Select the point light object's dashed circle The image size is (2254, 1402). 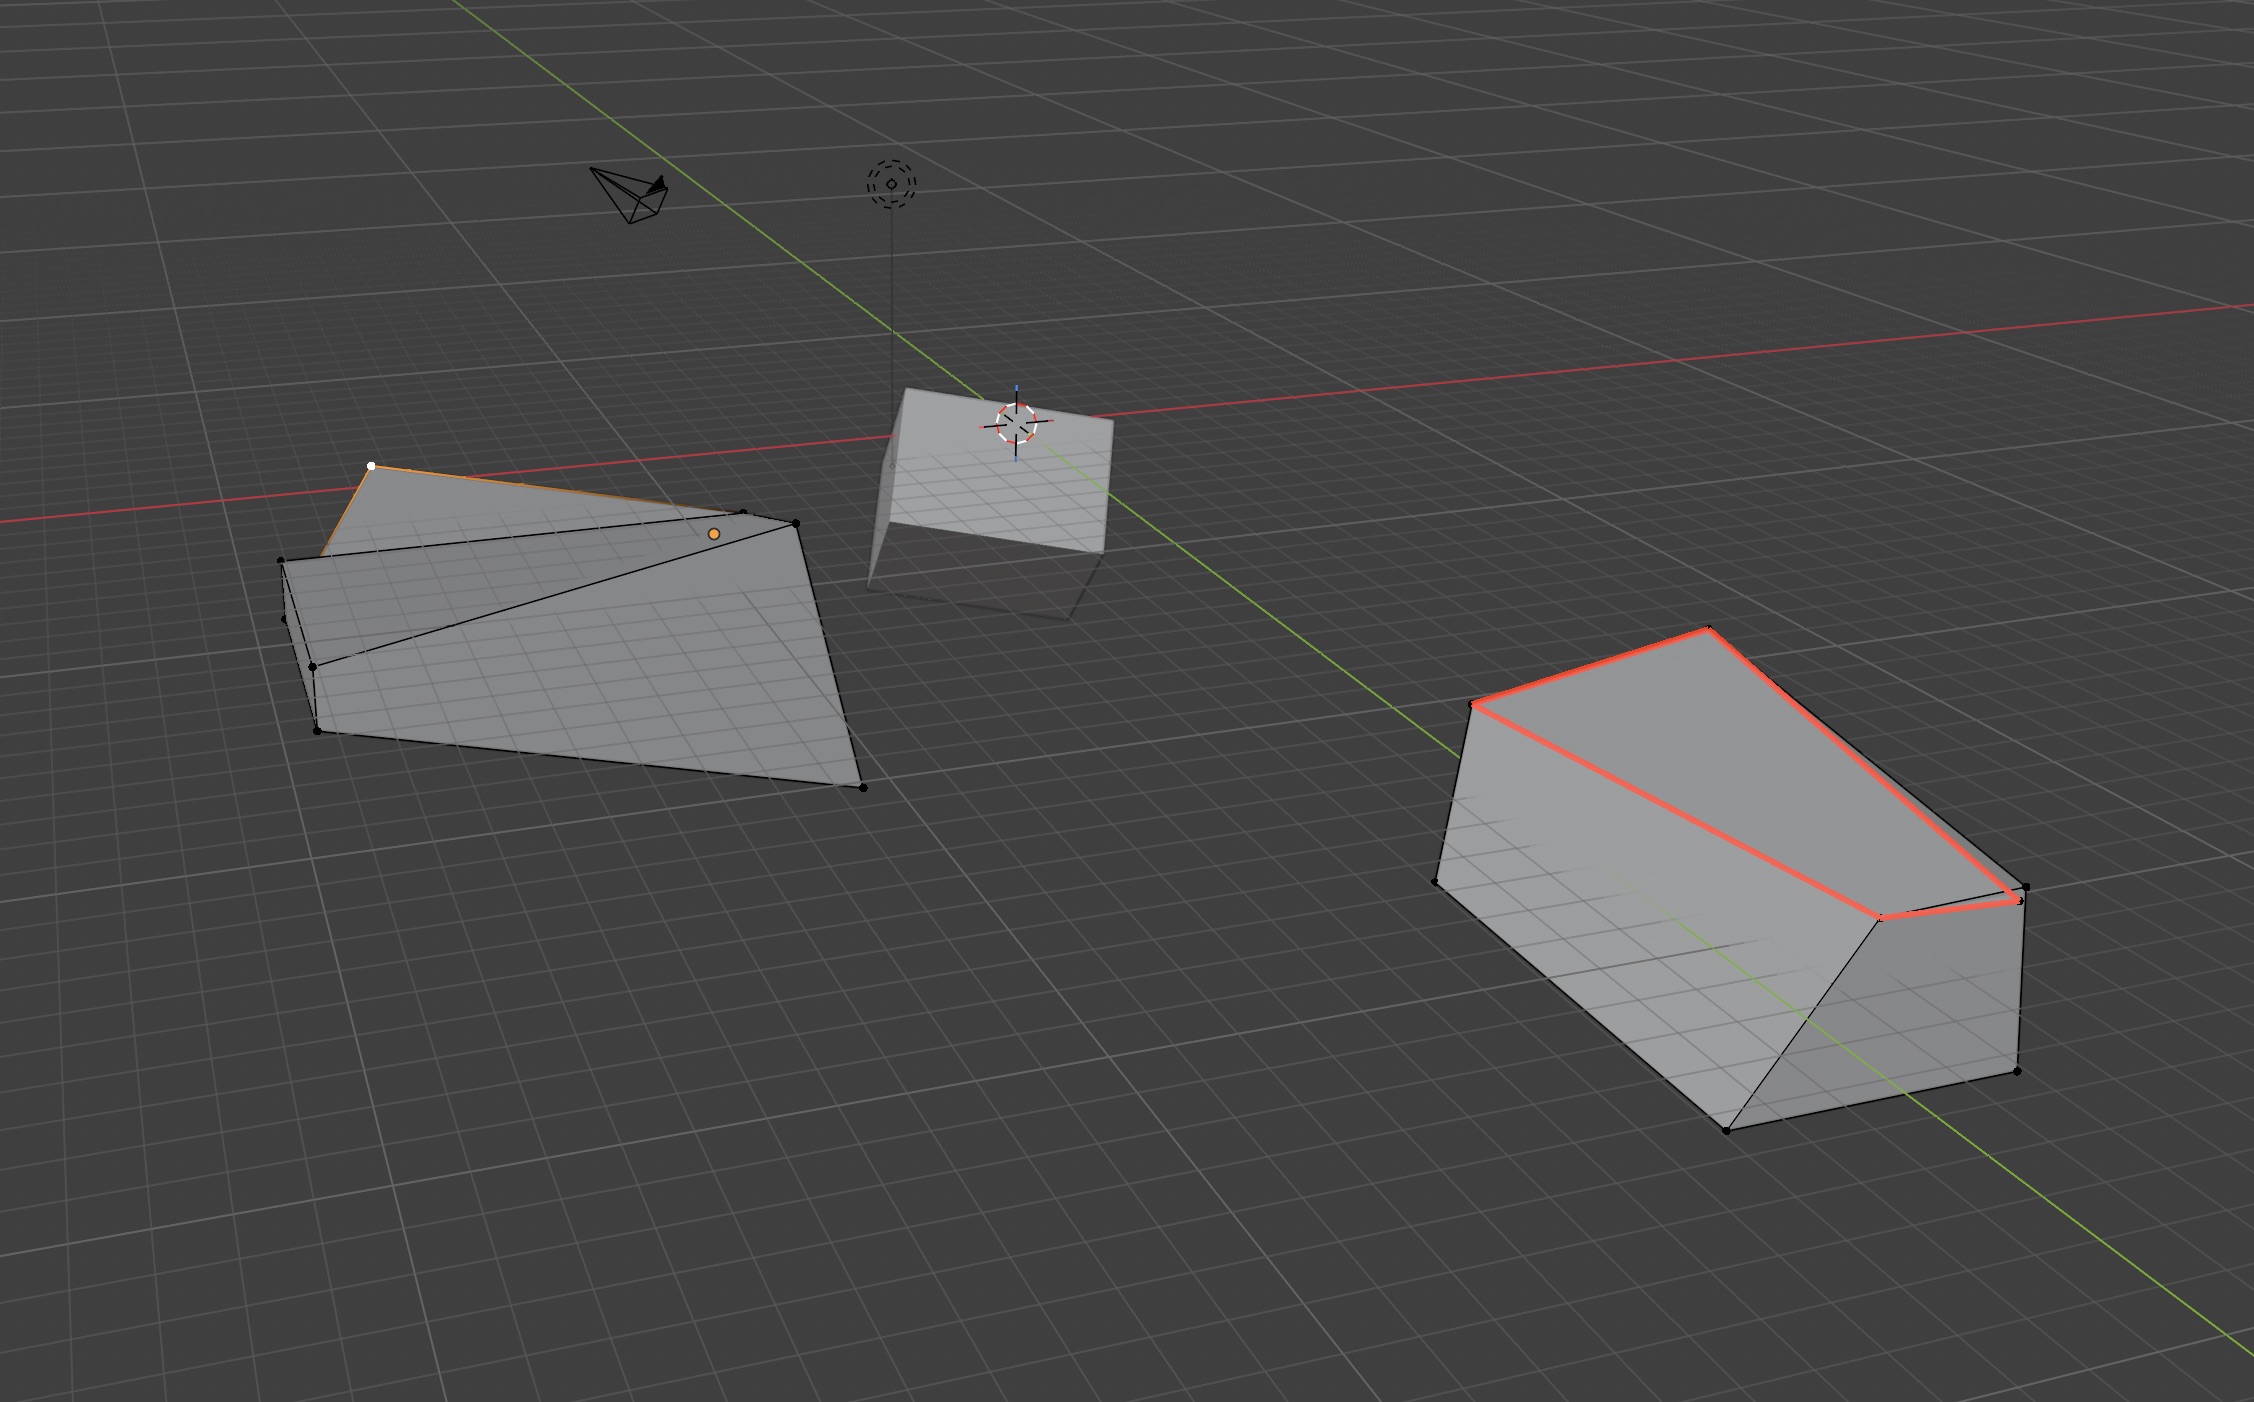coord(891,184)
